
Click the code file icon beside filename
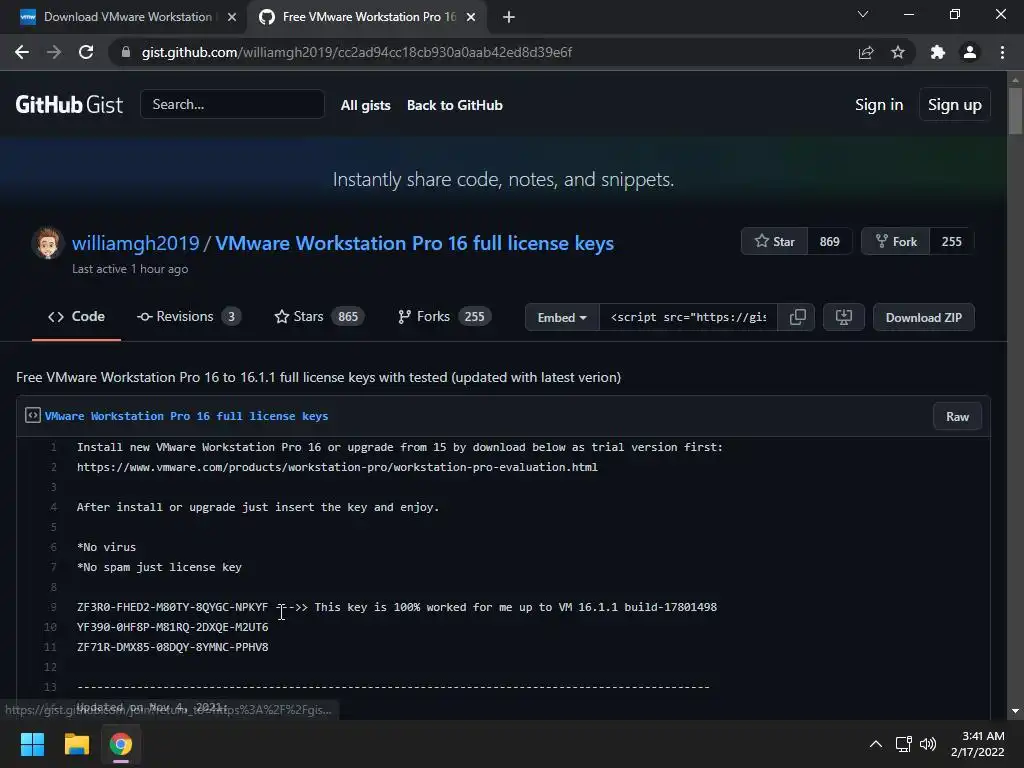tap(33, 415)
